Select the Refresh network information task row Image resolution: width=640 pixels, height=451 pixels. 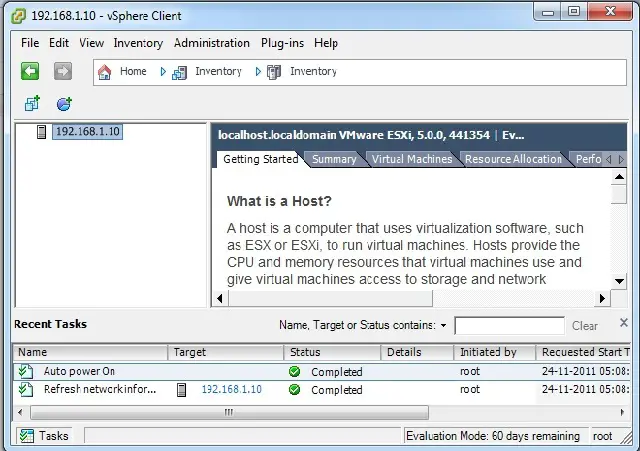[322, 390]
